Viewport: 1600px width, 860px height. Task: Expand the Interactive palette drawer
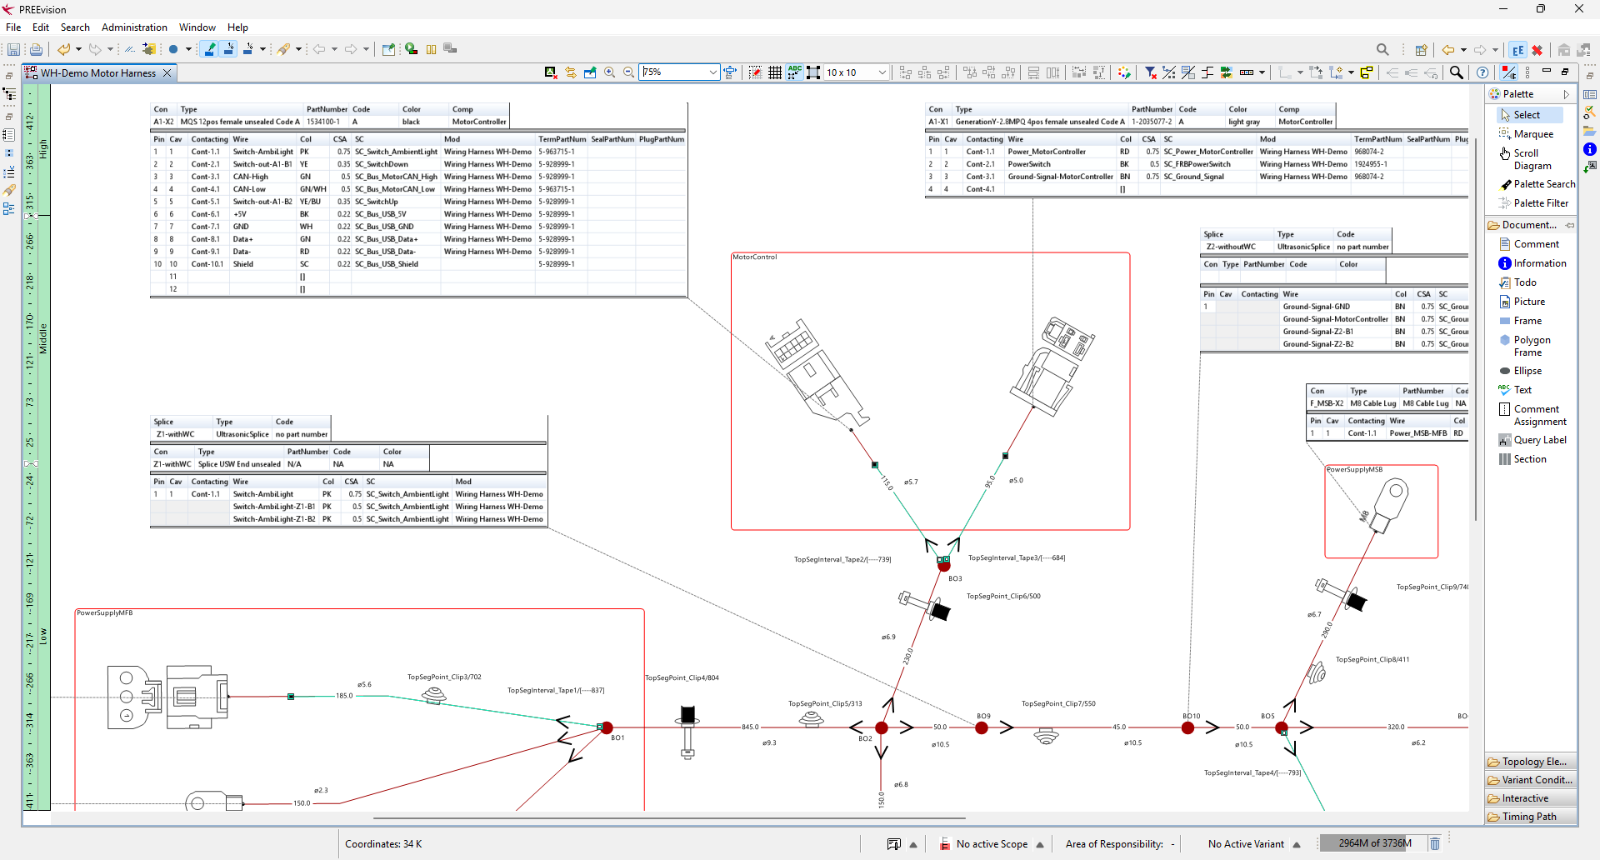1531,798
